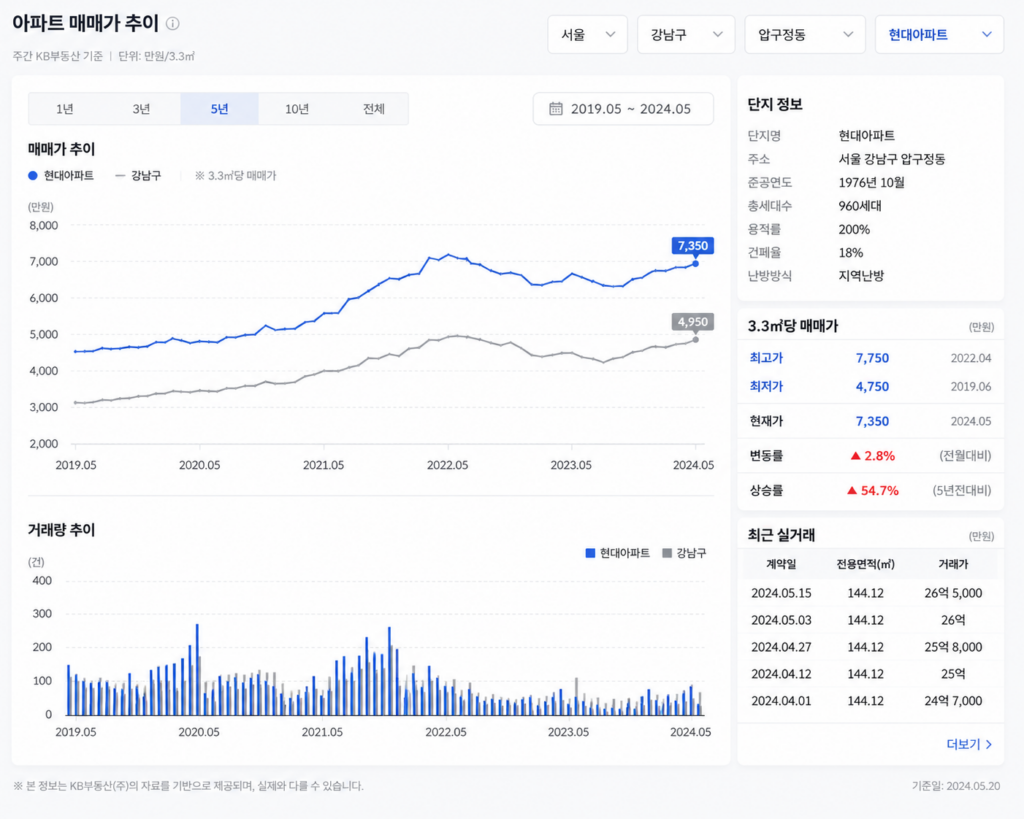Viewport: 1024px width, 819px height.
Task: Select the 10년 period tab
Action: [296, 109]
